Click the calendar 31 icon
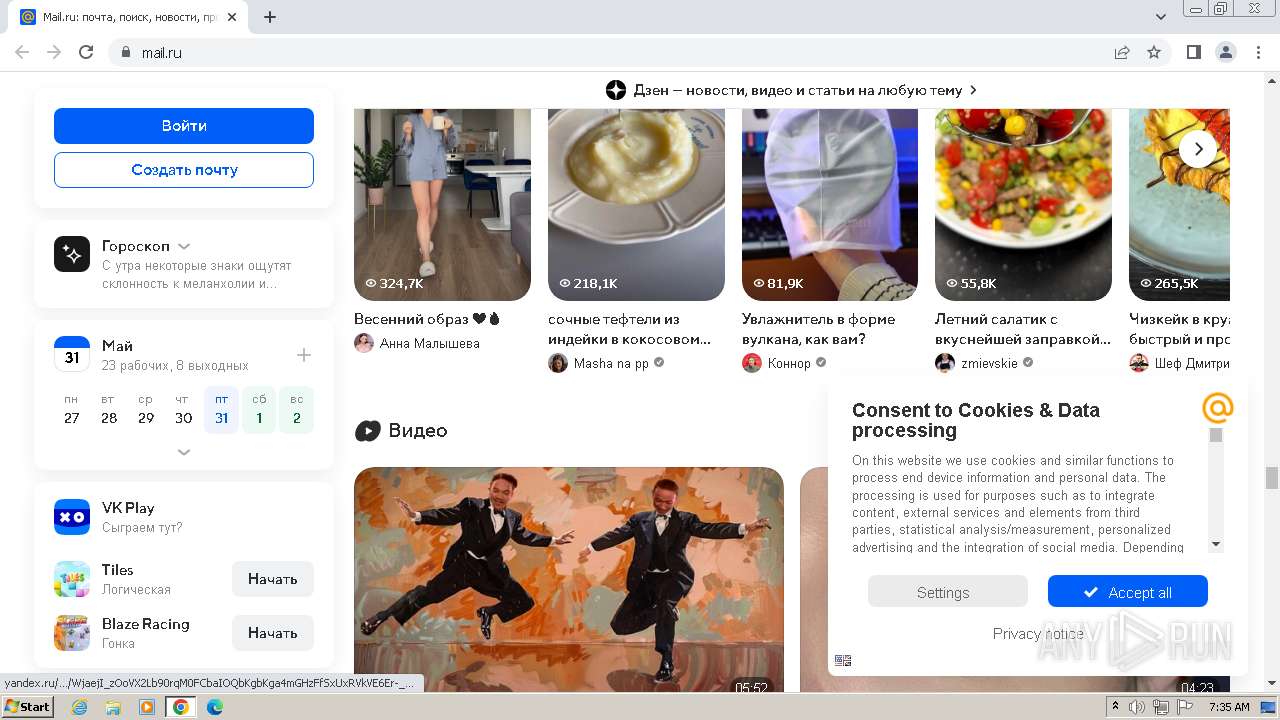The image size is (1280, 720). [72, 355]
